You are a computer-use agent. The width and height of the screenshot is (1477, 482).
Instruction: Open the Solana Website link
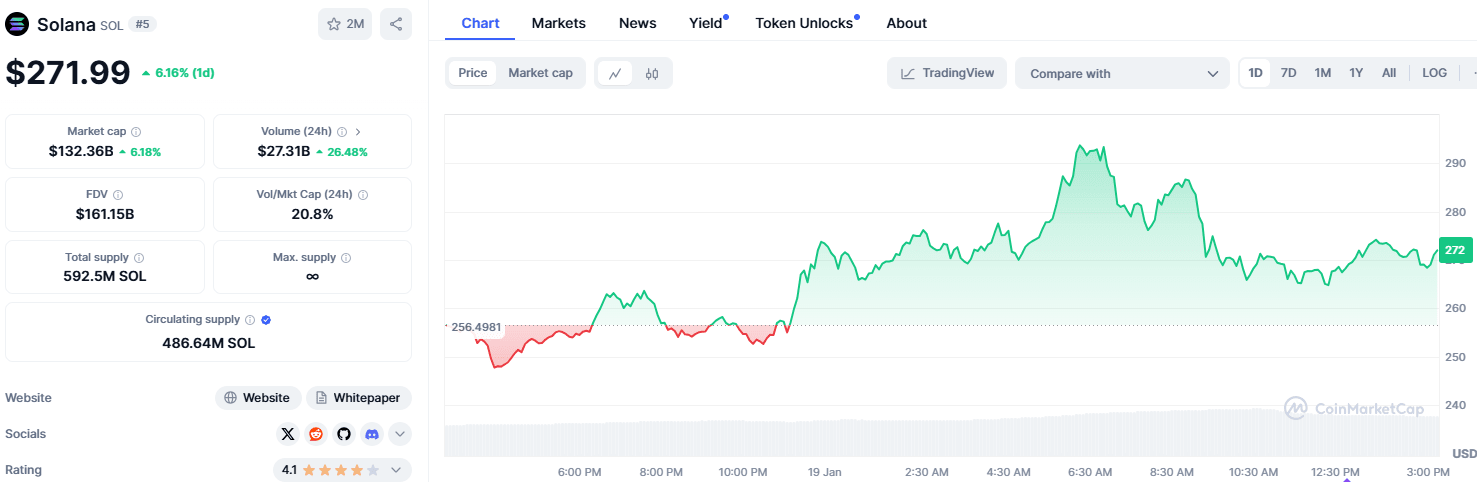[258, 398]
